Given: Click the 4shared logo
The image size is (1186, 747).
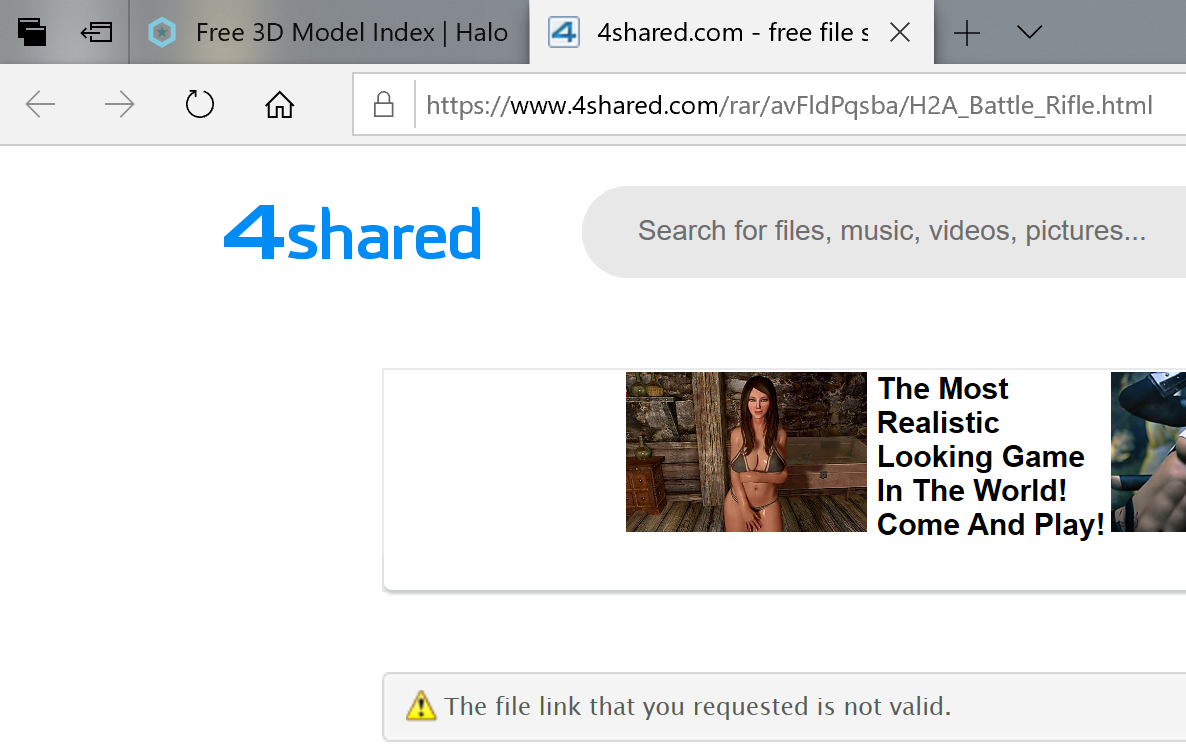Looking at the screenshot, I should point(352,233).
